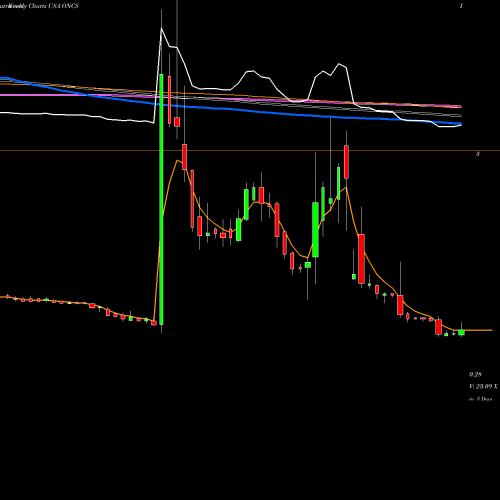
Task: Click the tallest green spike candlestick
Action: (161, 199)
